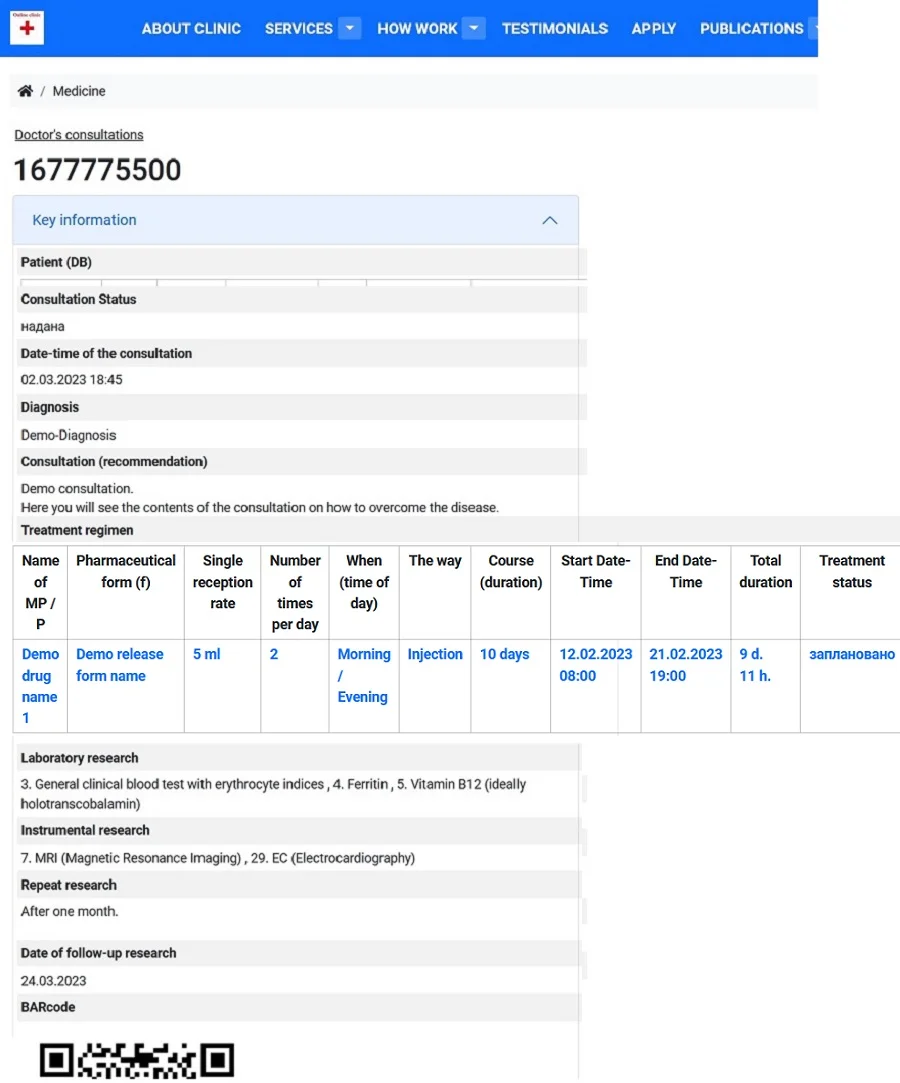Viewport: 900px width, 1083px height.
Task: Open the Demo drug name 1 link
Action: (40, 686)
